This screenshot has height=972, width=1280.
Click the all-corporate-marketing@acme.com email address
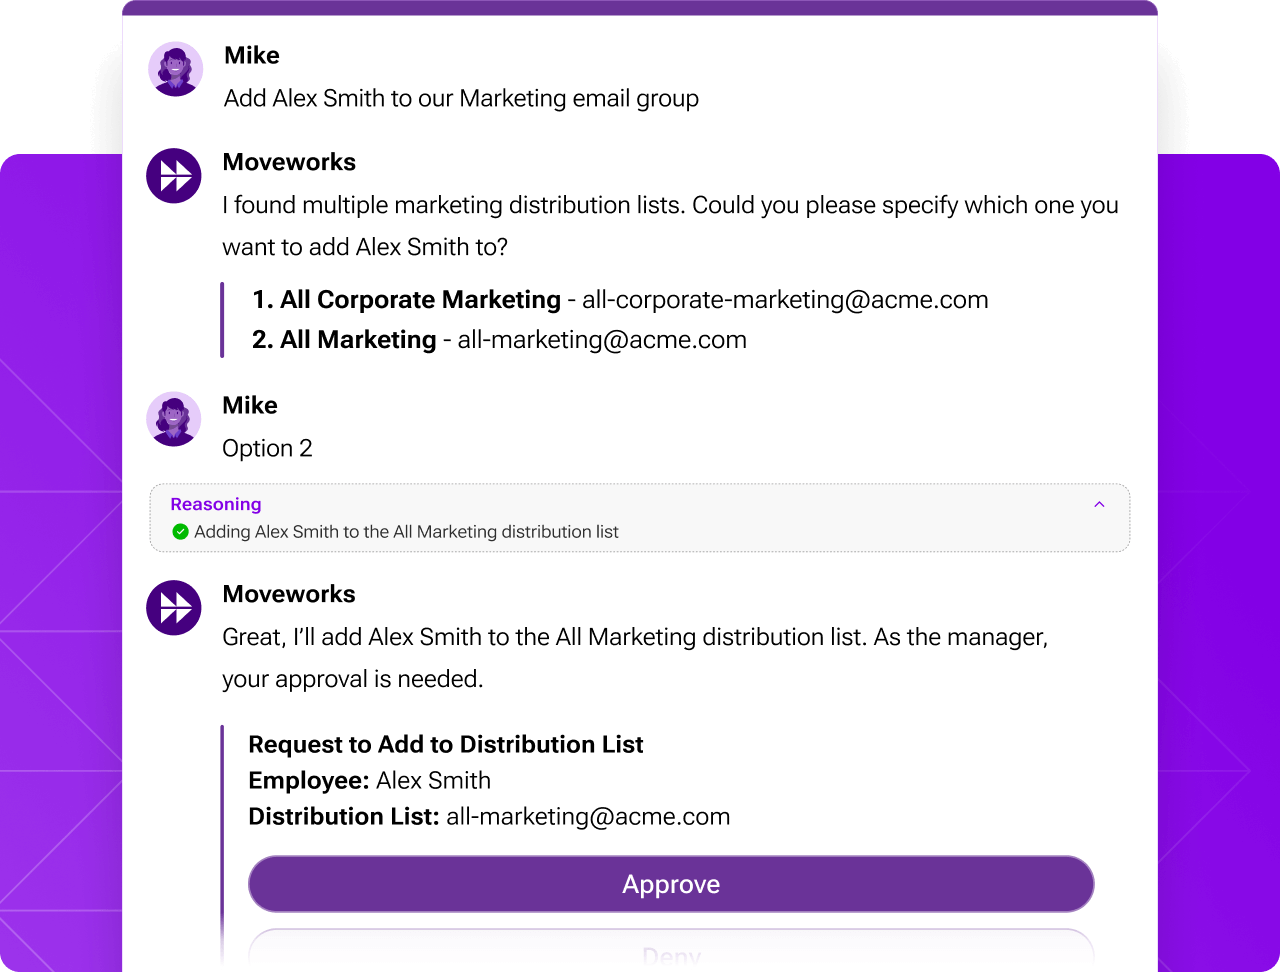pos(786,299)
